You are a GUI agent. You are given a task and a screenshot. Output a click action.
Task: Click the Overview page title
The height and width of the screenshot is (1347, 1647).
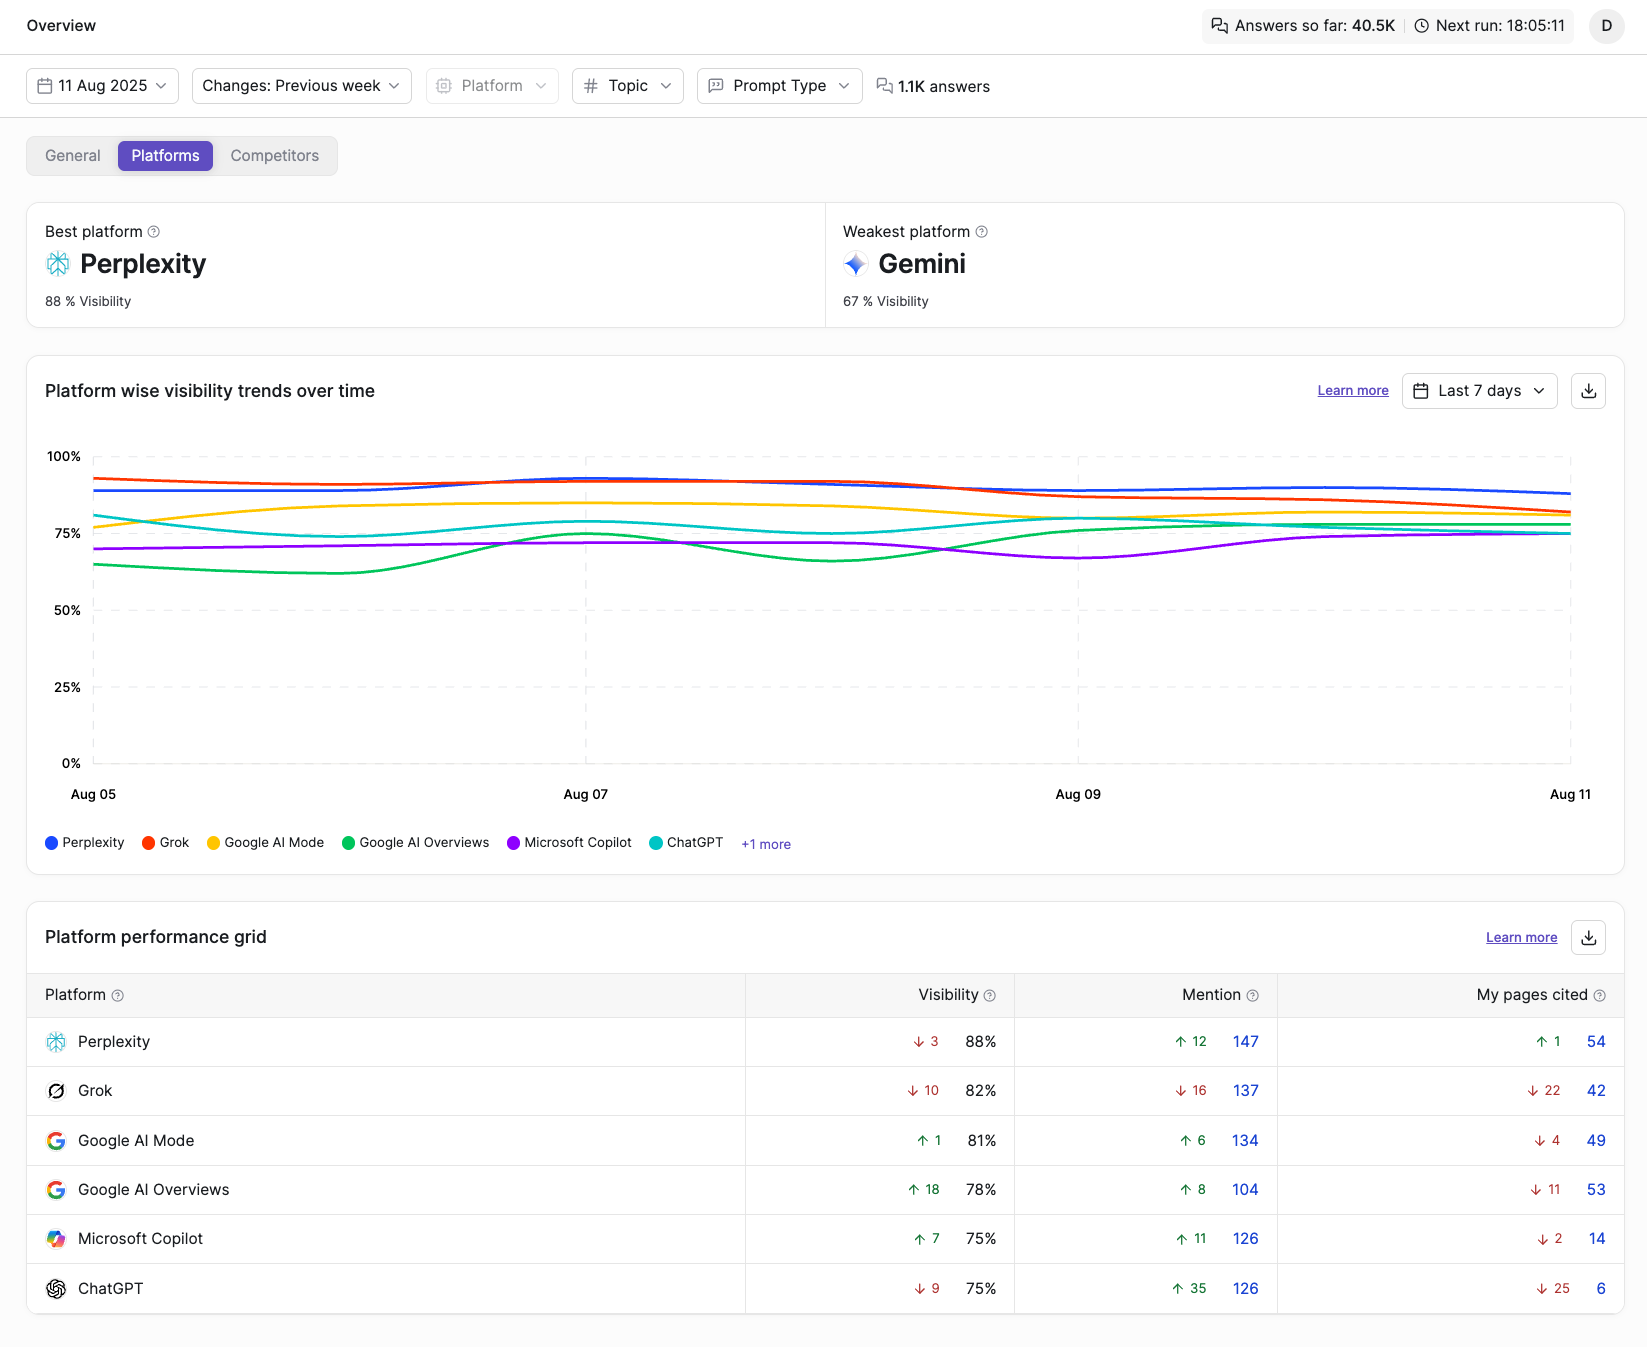click(x=61, y=26)
